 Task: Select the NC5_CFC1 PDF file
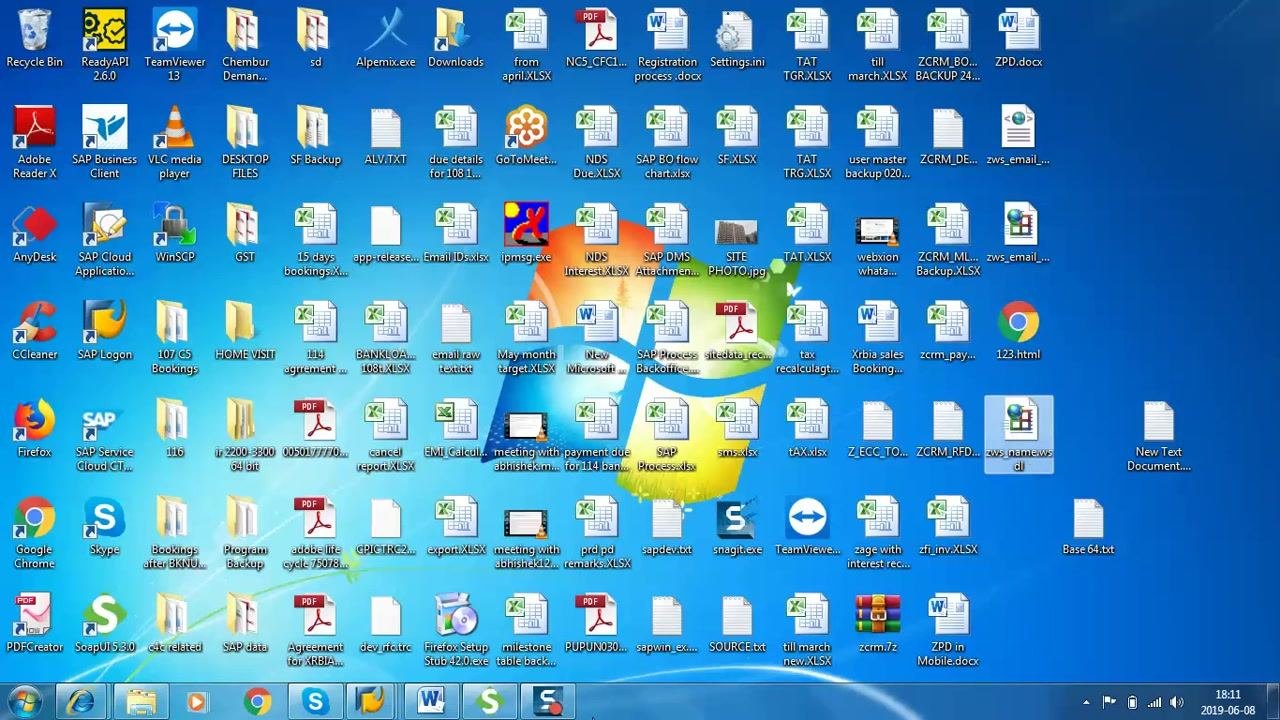pos(597,40)
